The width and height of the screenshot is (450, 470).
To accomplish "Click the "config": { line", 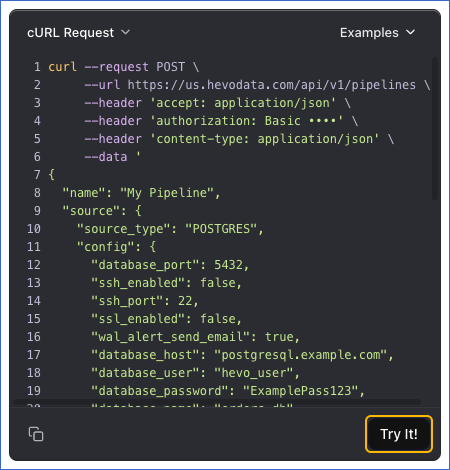I will pyautogui.click(x=116, y=247).
